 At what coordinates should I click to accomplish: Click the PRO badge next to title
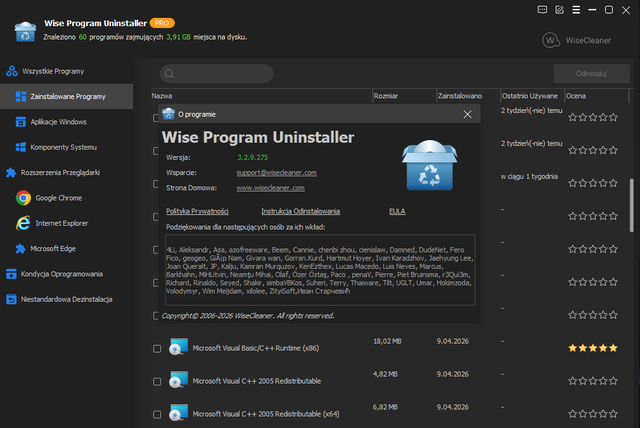(x=162, y=23)
